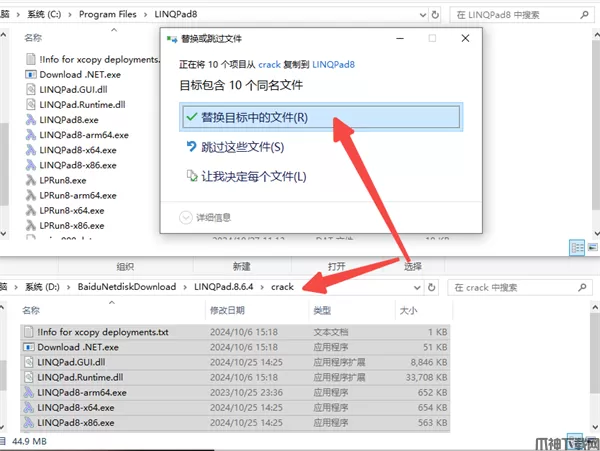The width and height of the screenshot is (600, 451).
Task: Select LPRun8-x86.exe icon
Action: click(x=31, y=225)
